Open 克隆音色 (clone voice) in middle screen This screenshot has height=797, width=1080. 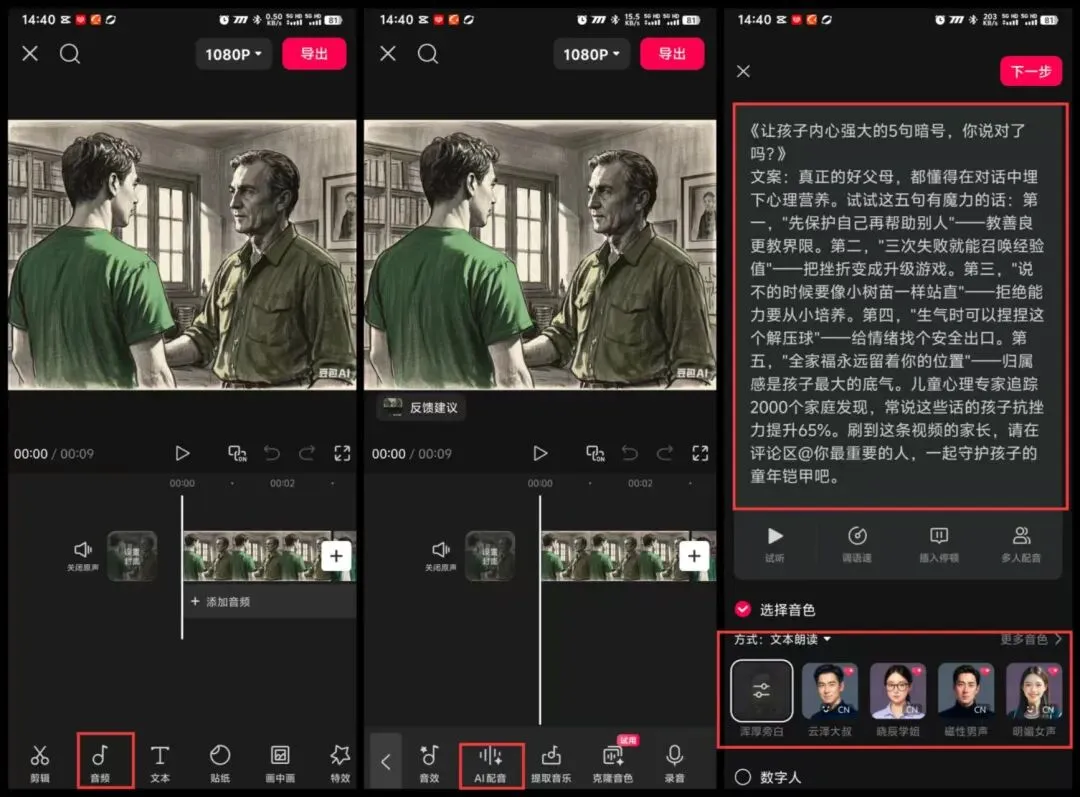[x=612, y=763]
